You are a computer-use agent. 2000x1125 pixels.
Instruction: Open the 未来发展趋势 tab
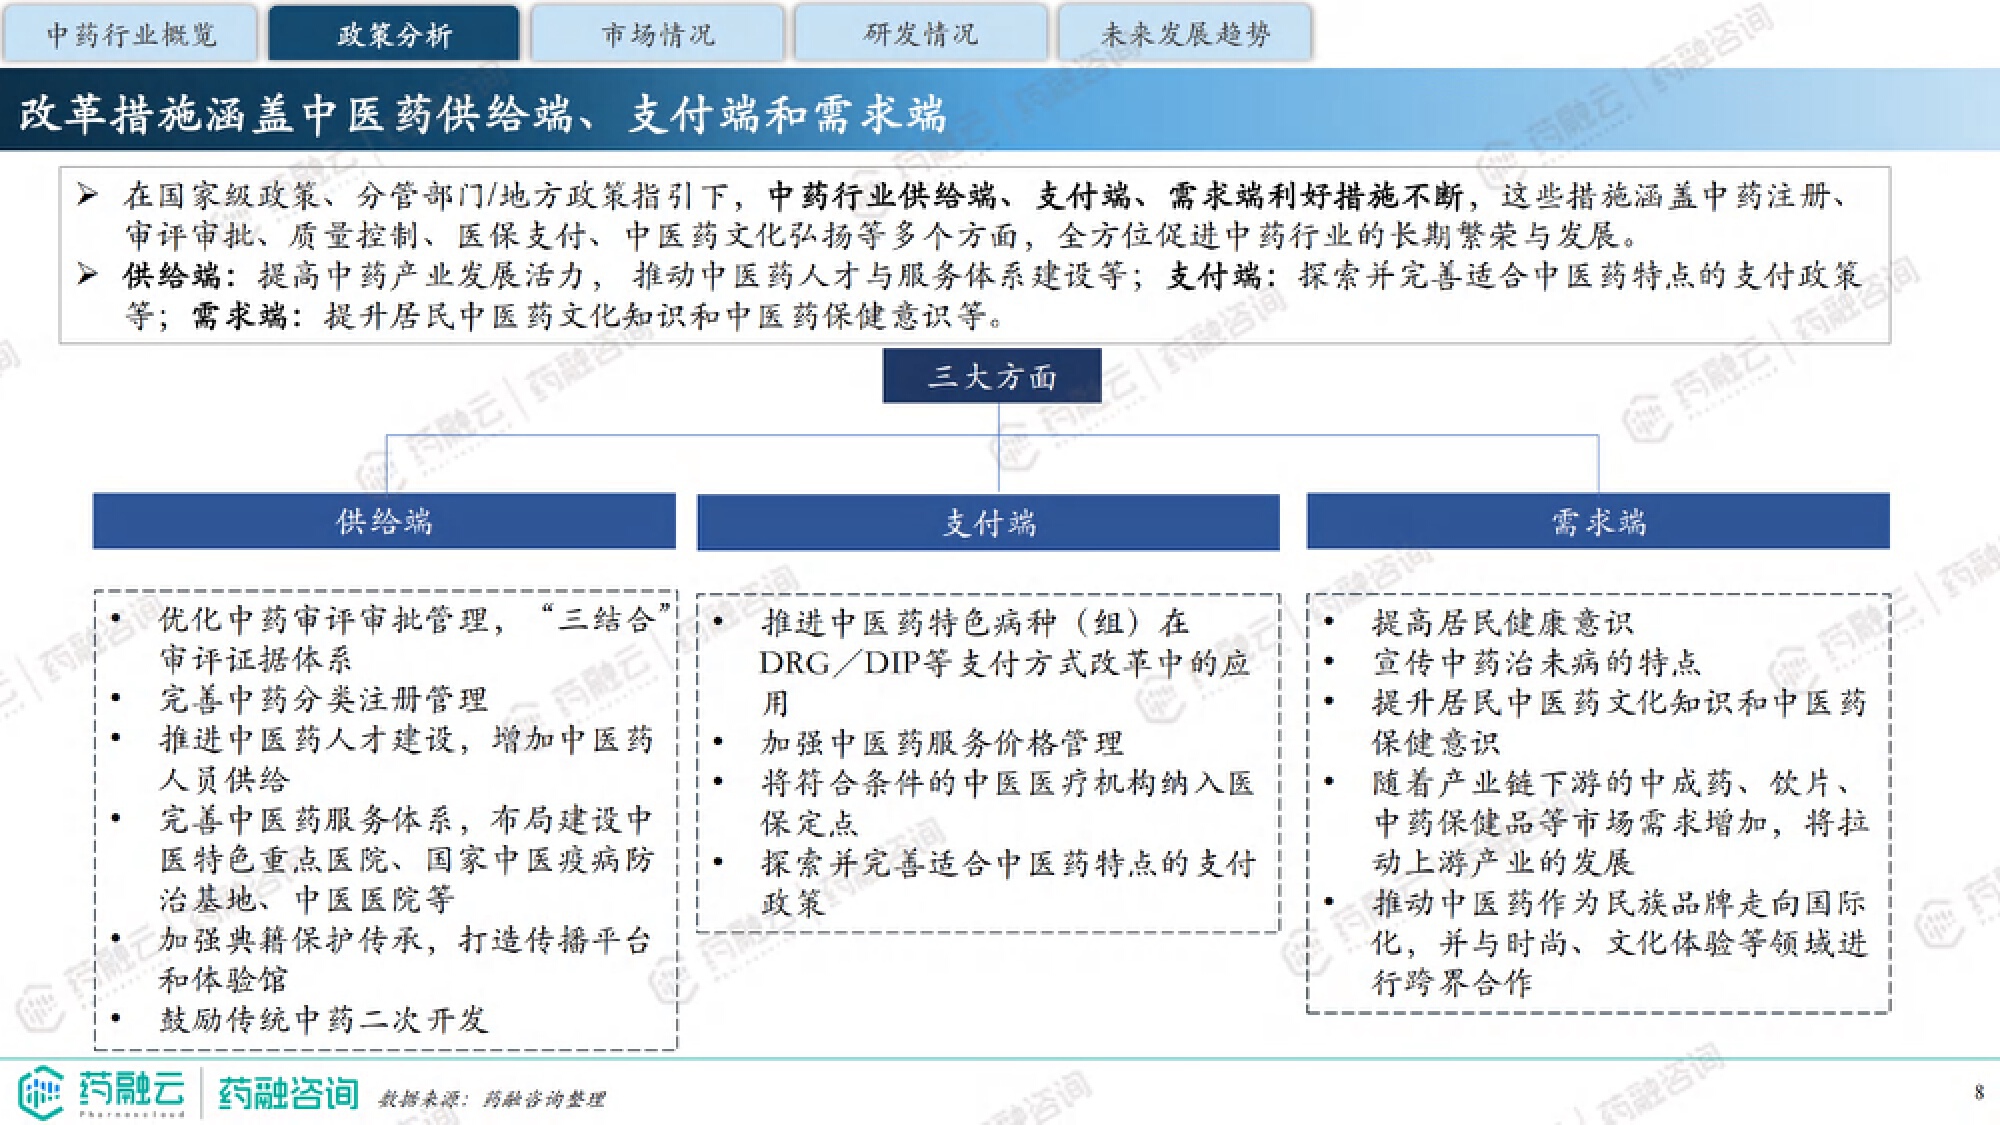[1184, 35]
